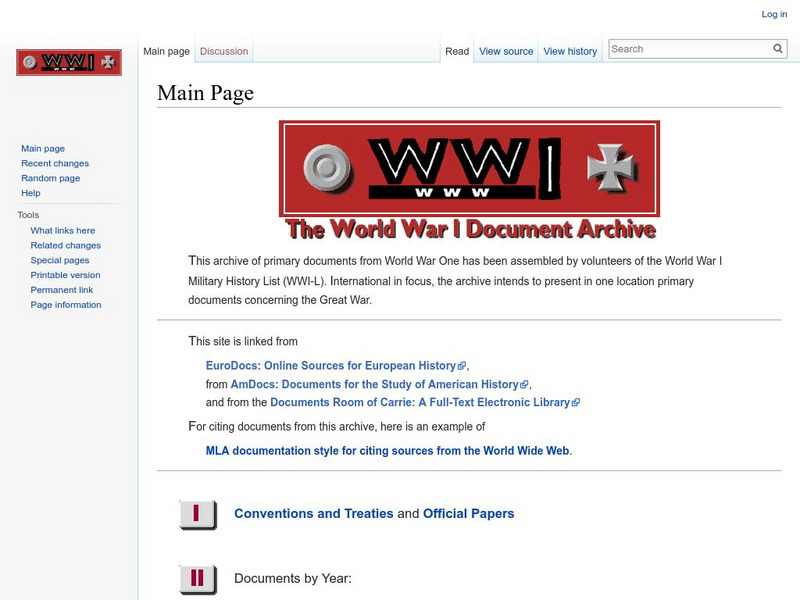Switch to the Discussion tab
Image resolution: width=800 pixels, height=600 pixels.
point(224,51)
